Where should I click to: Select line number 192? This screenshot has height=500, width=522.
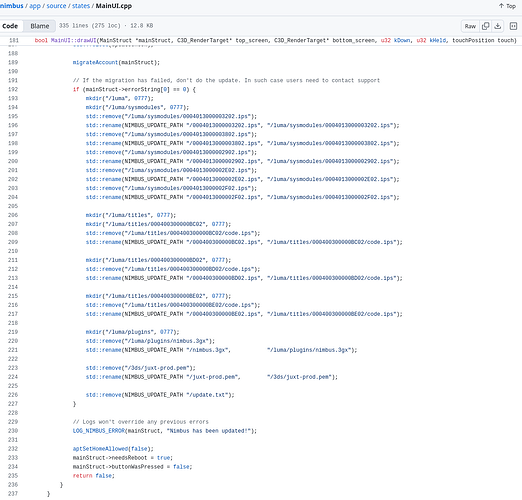pyautogui.click(x=13, y=89)
